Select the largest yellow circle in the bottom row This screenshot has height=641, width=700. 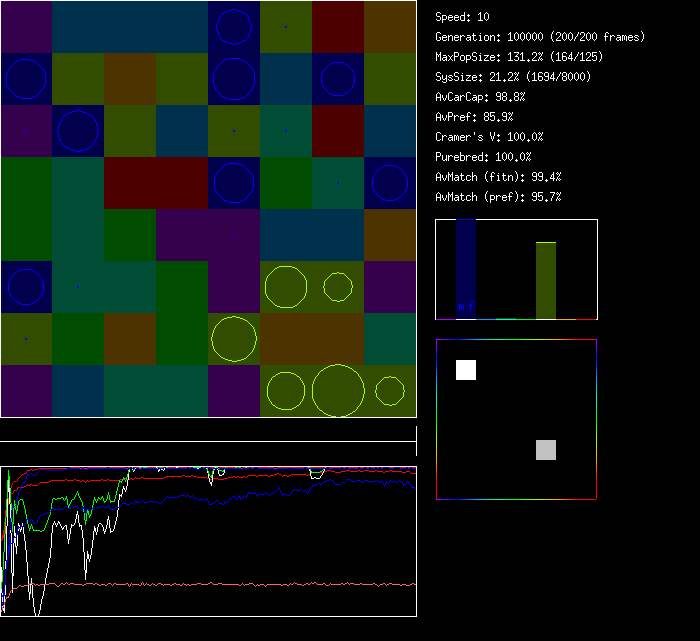click(x=338, y=391)
